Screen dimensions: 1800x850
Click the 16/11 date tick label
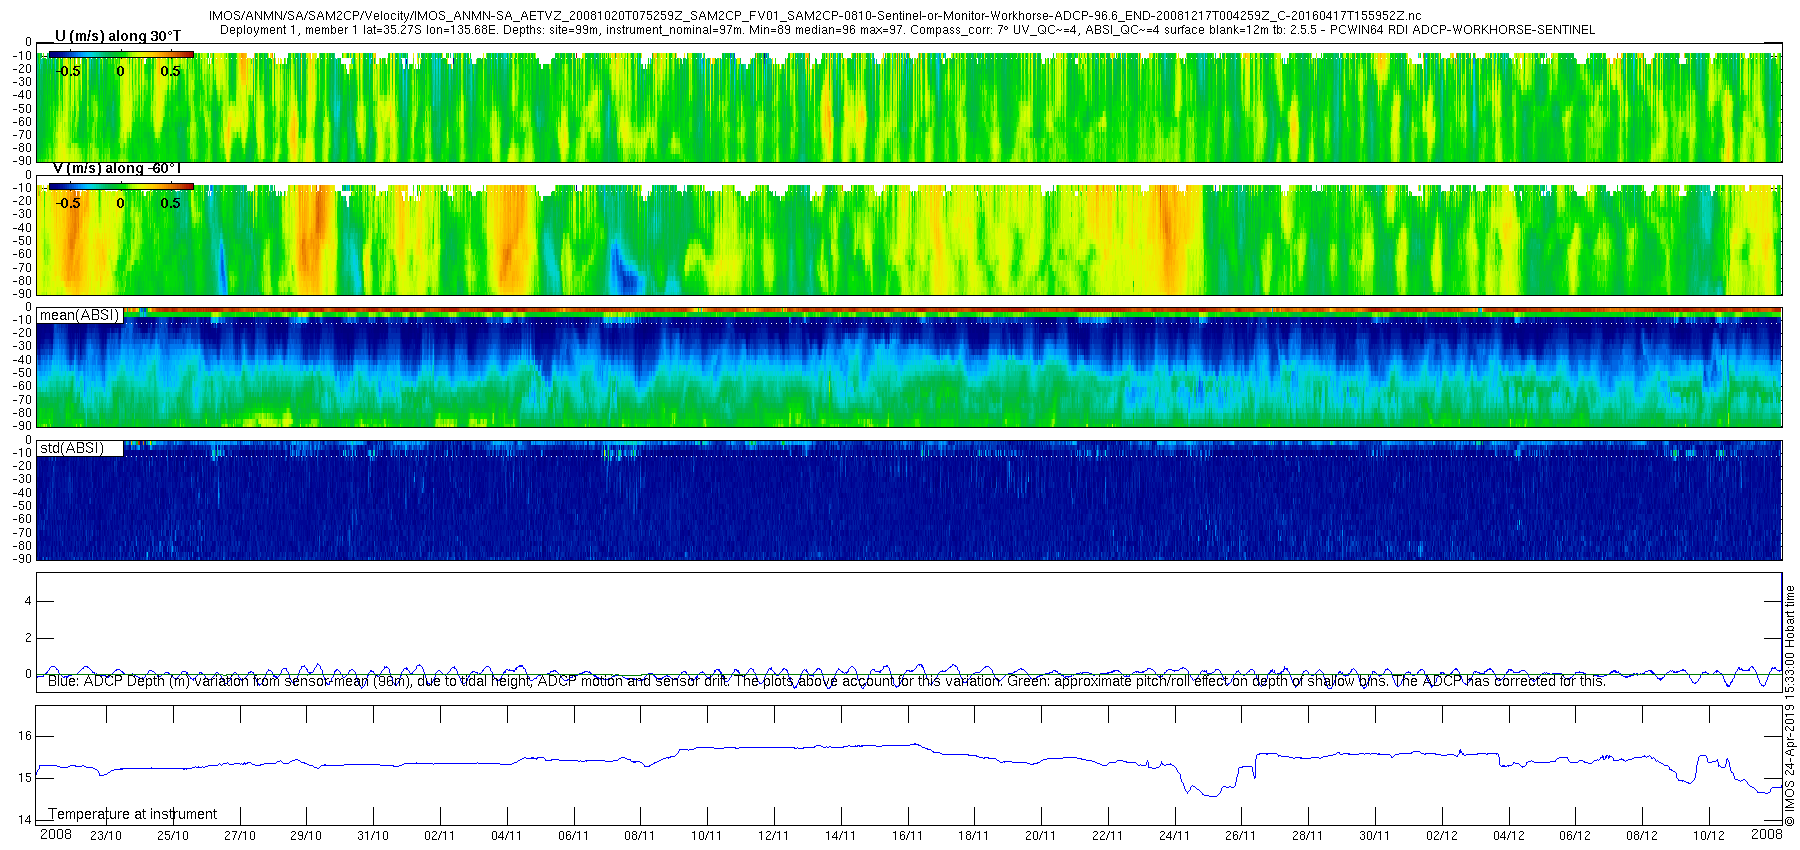[908, 836]
